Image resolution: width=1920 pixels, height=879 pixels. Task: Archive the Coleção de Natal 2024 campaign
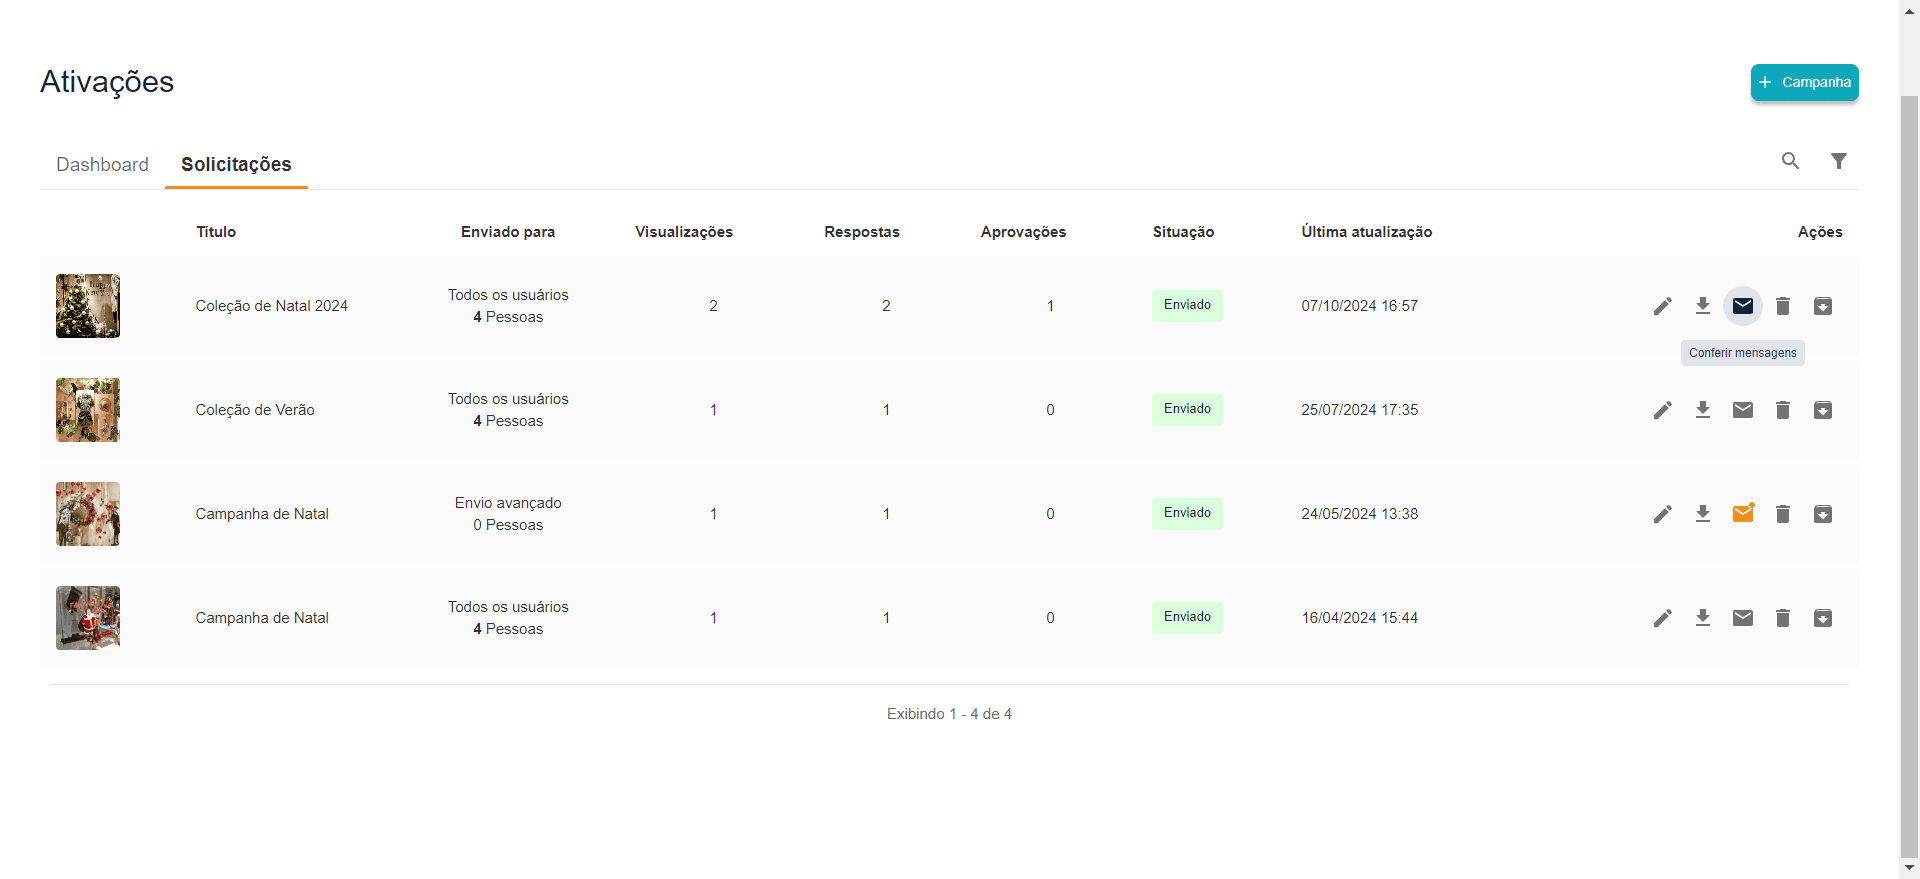[x=1823, y=306]
